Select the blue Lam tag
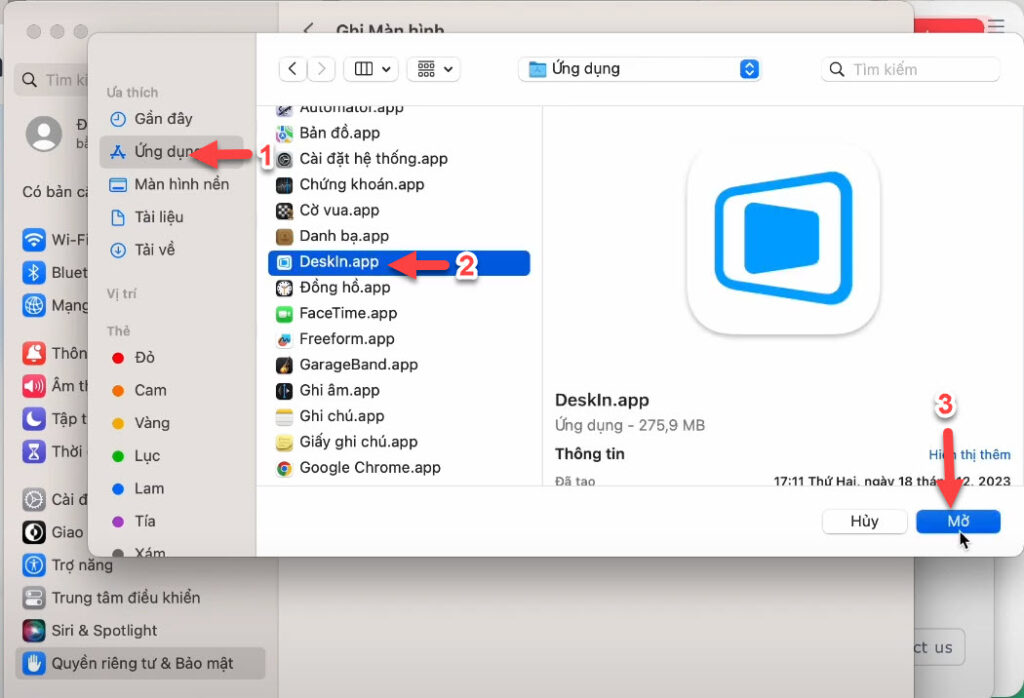1024x698 pixels. point(148,489)
